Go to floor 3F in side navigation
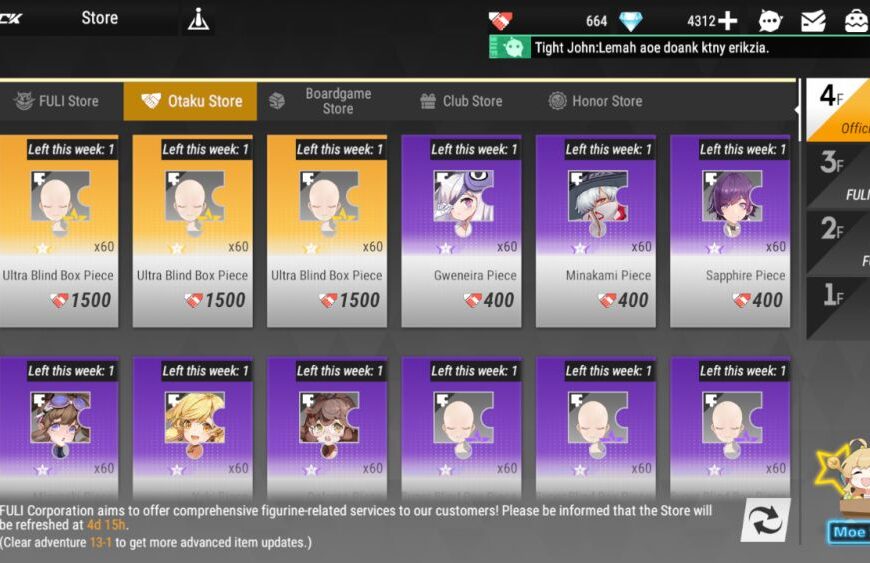 click(x=838, y=175)
